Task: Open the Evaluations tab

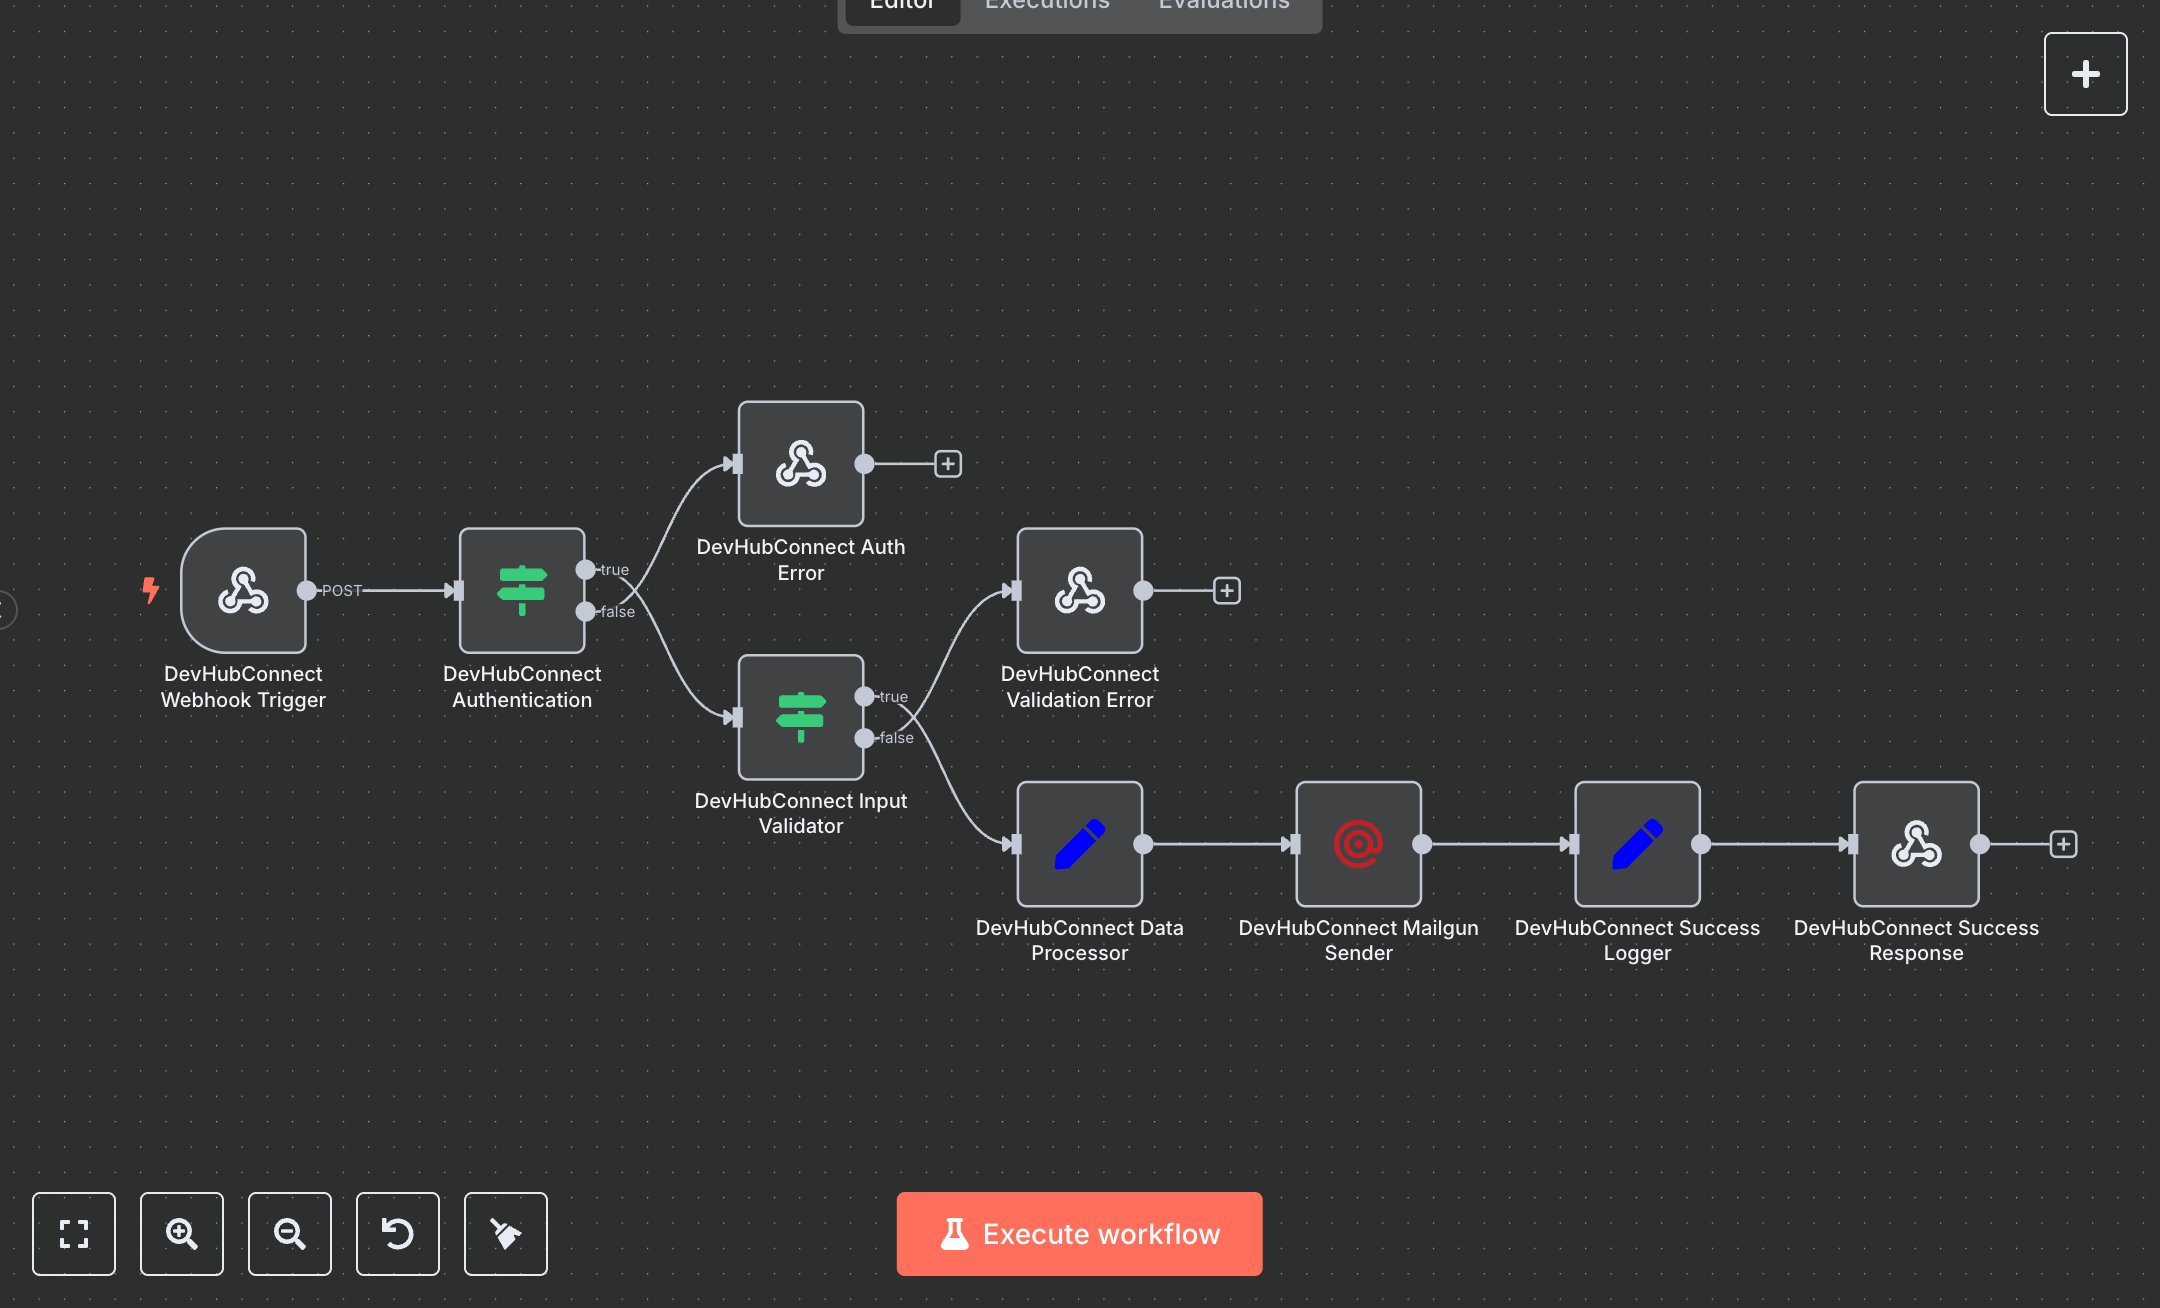Action: point(1222,6)
